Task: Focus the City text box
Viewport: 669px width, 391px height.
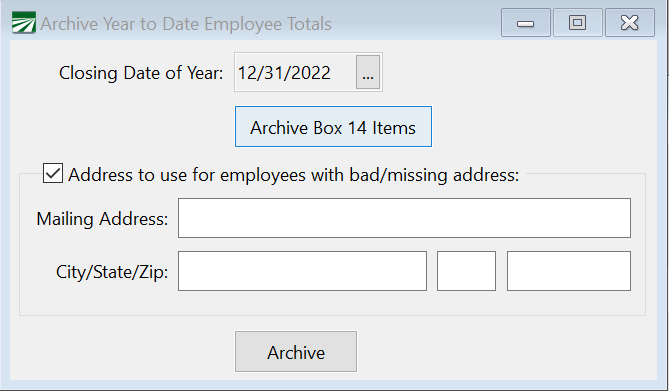Action: [x=303, y=271]
